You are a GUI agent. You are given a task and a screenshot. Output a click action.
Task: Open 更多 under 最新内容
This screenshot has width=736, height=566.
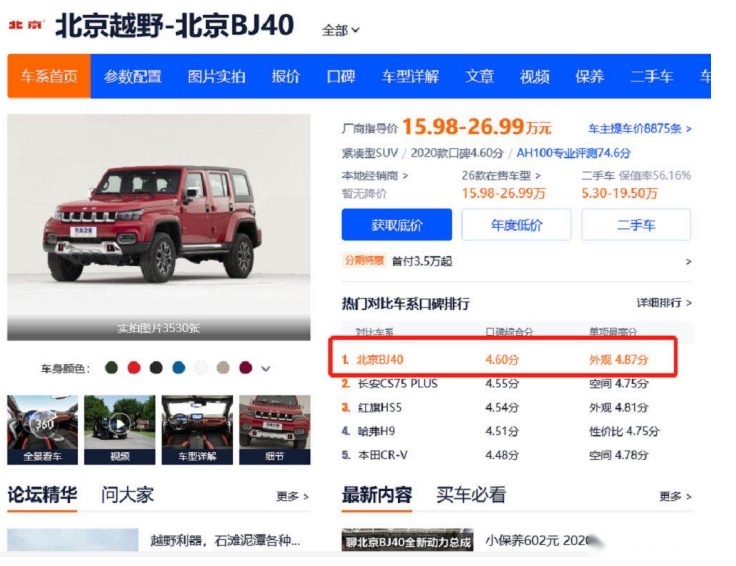675,496
